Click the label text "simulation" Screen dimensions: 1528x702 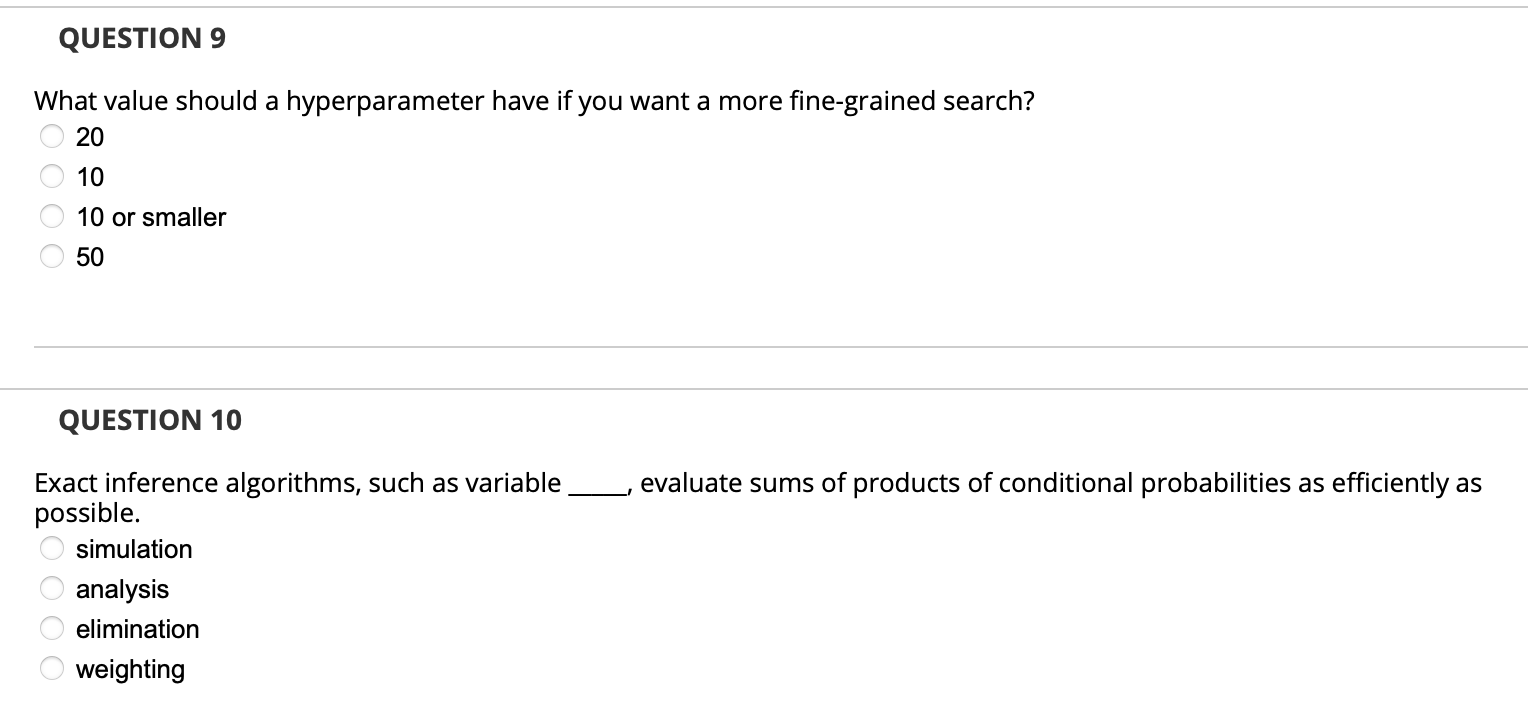click(134, 549)
